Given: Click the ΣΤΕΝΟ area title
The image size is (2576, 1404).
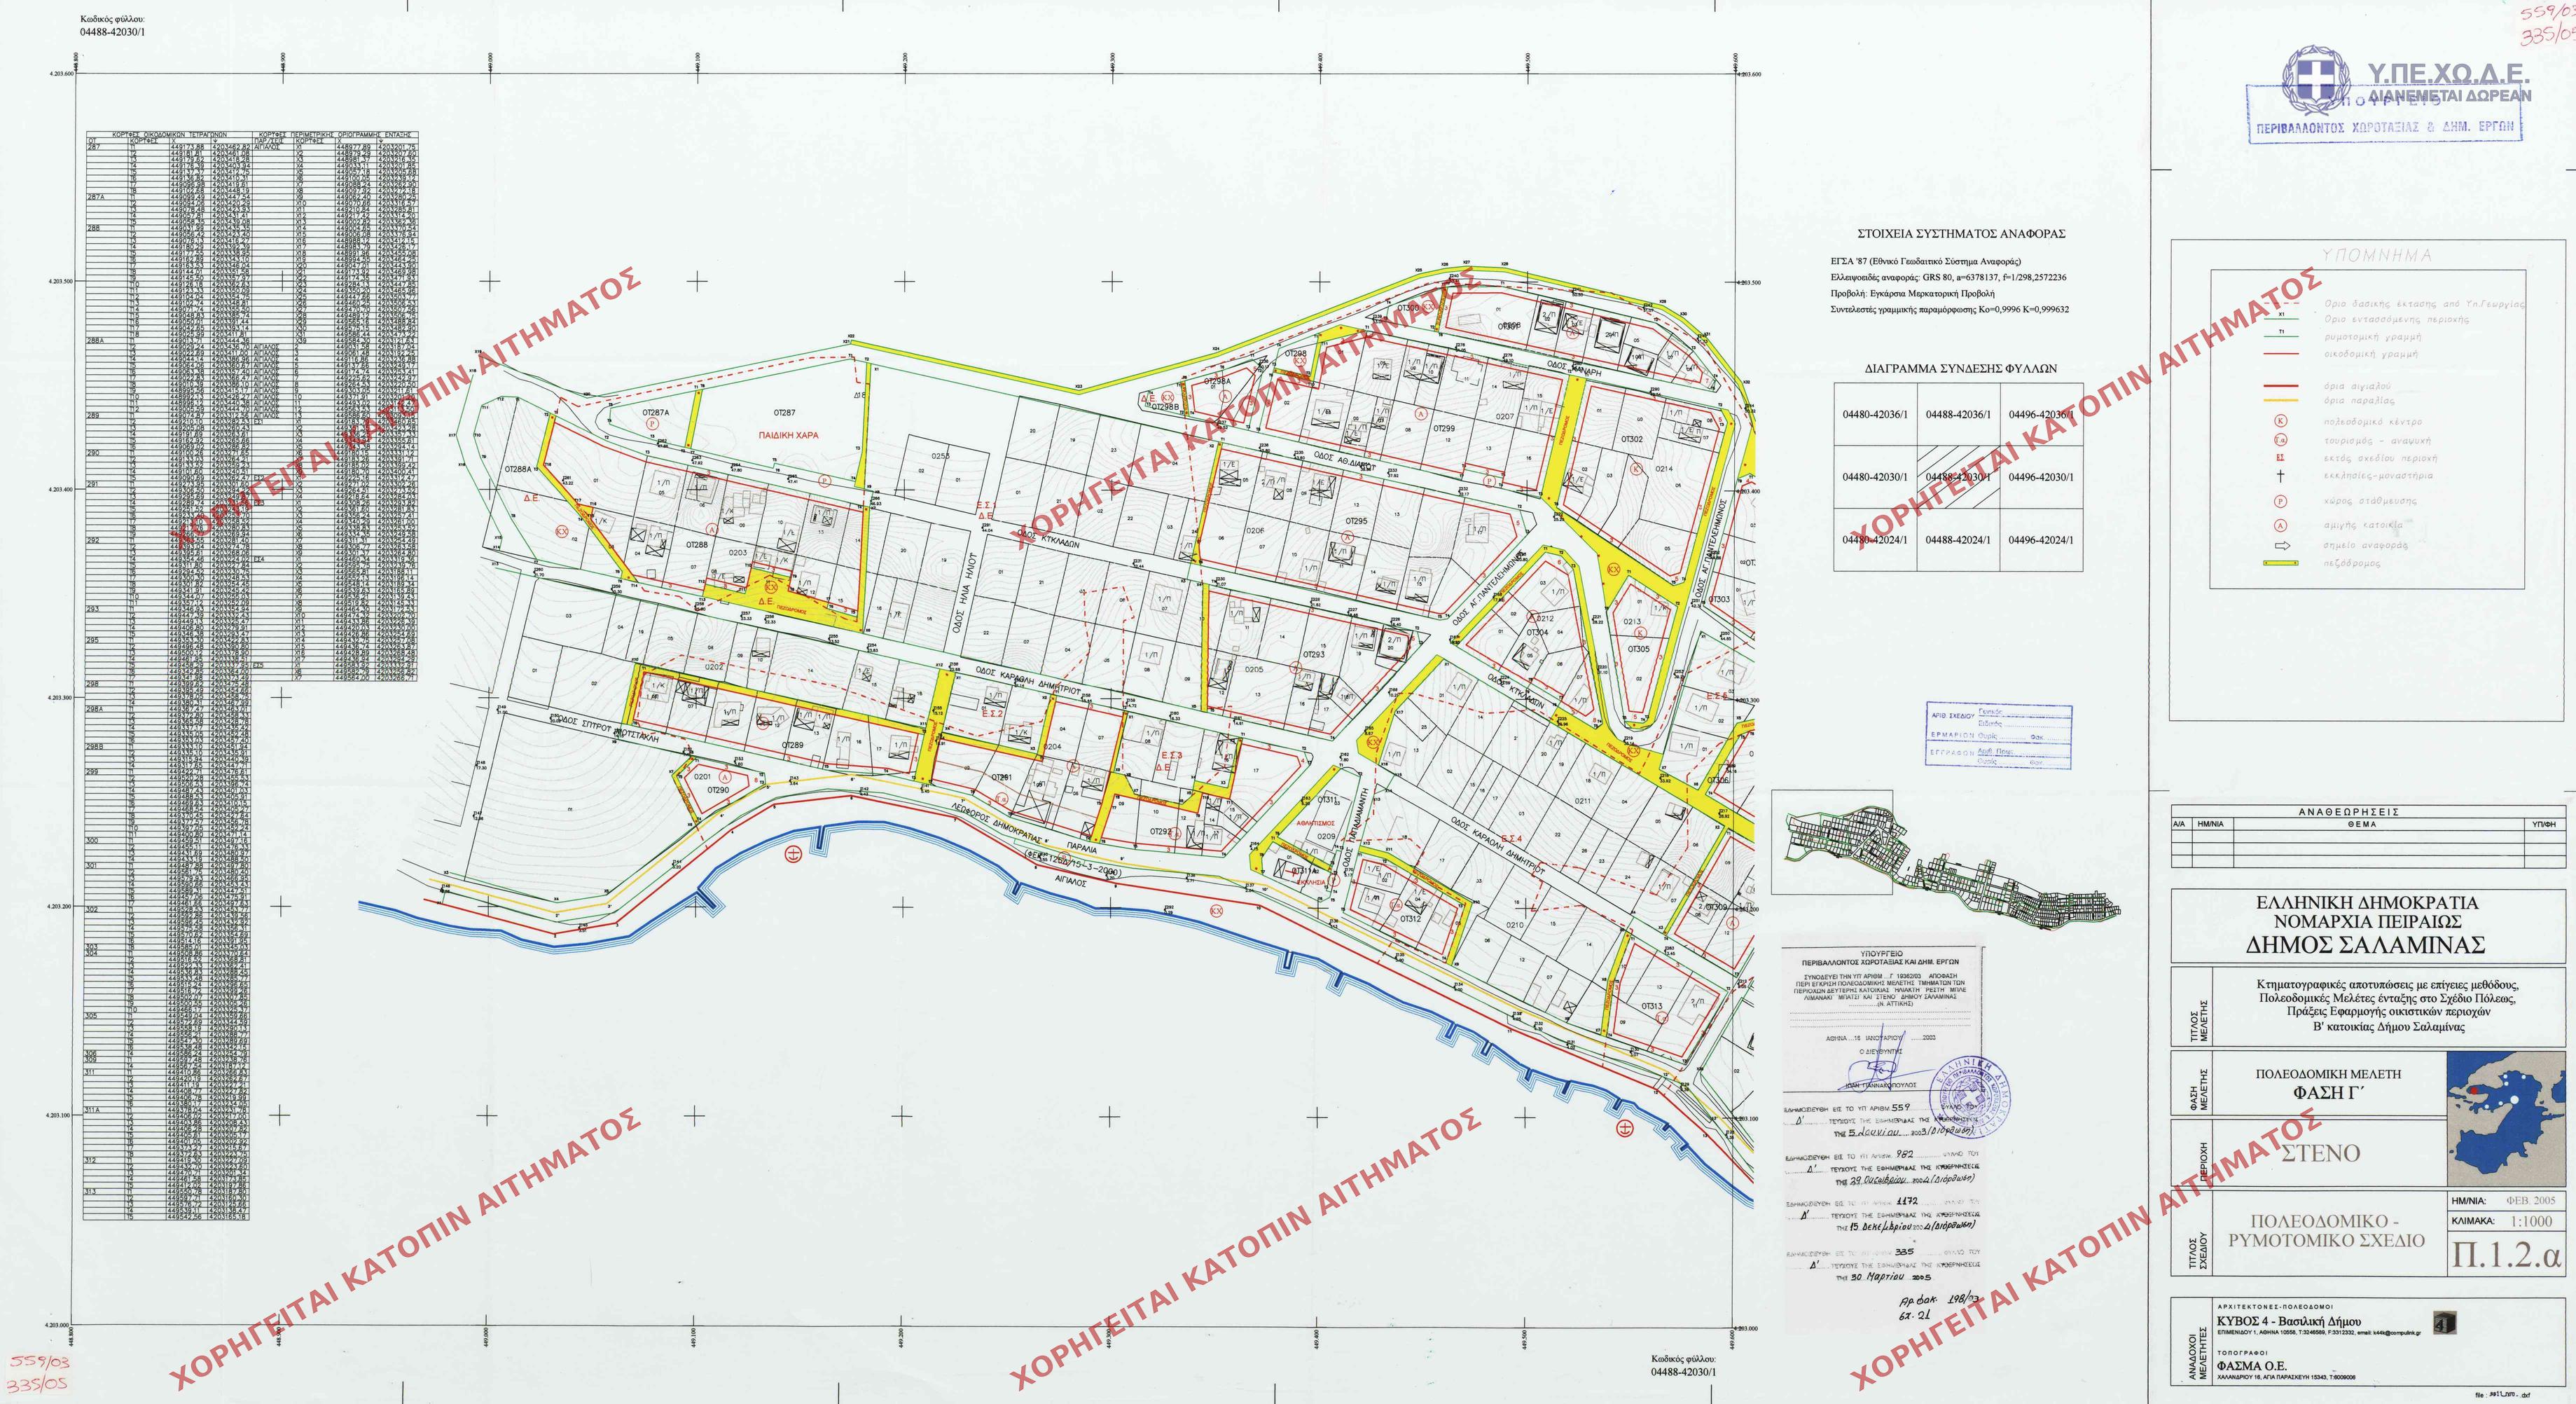Looking at the screenshot, I should [x=2320, y=1152].
